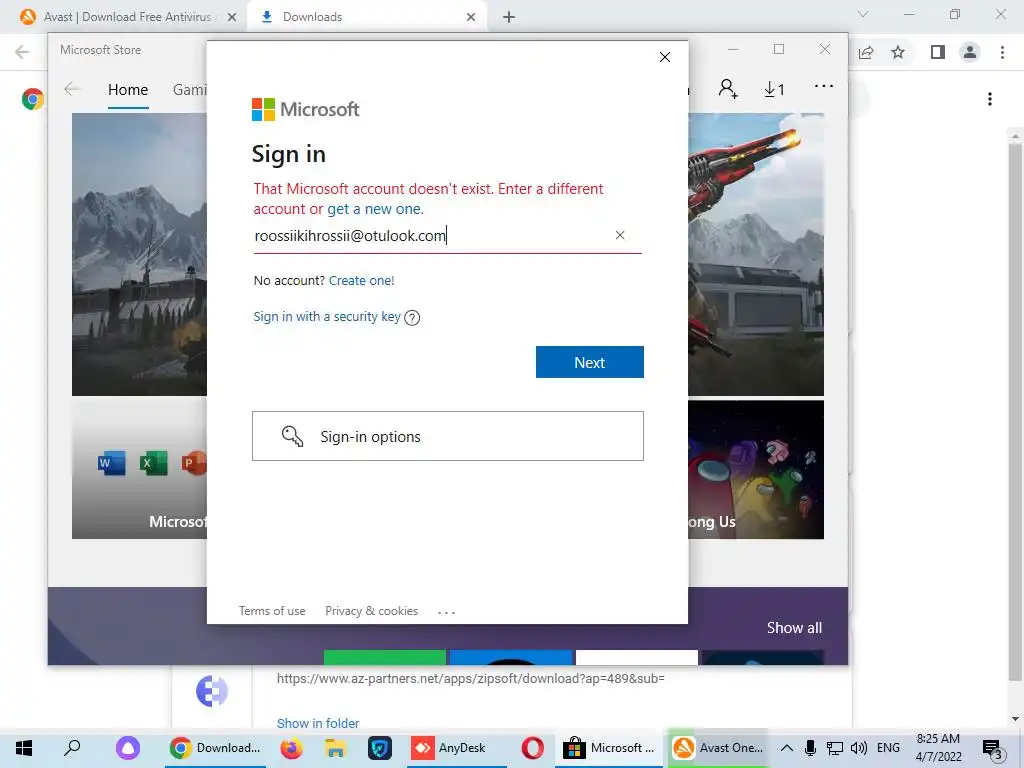Open Microsoft Store downloads indicator

(x=774, y=89)
